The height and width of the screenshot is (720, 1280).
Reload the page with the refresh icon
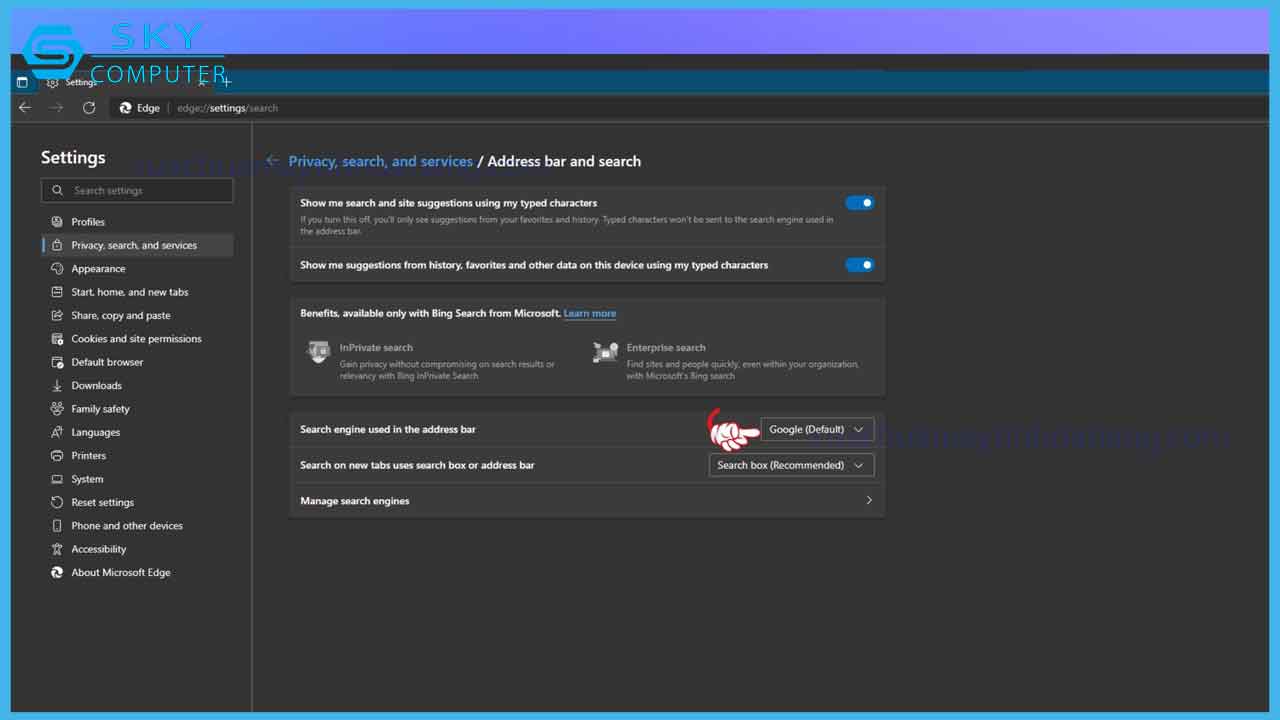(89, 108)
